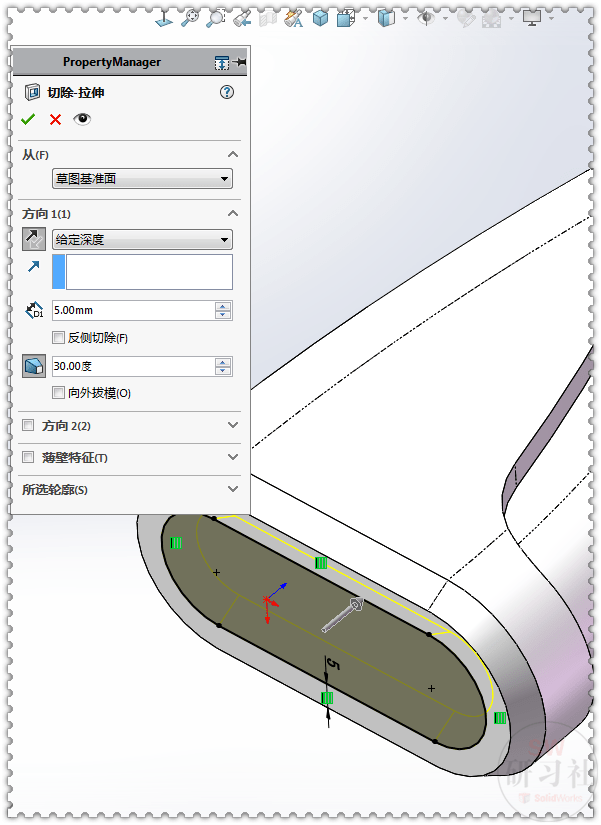Click Zoom to Fit magnifier icon

[190, 19]
